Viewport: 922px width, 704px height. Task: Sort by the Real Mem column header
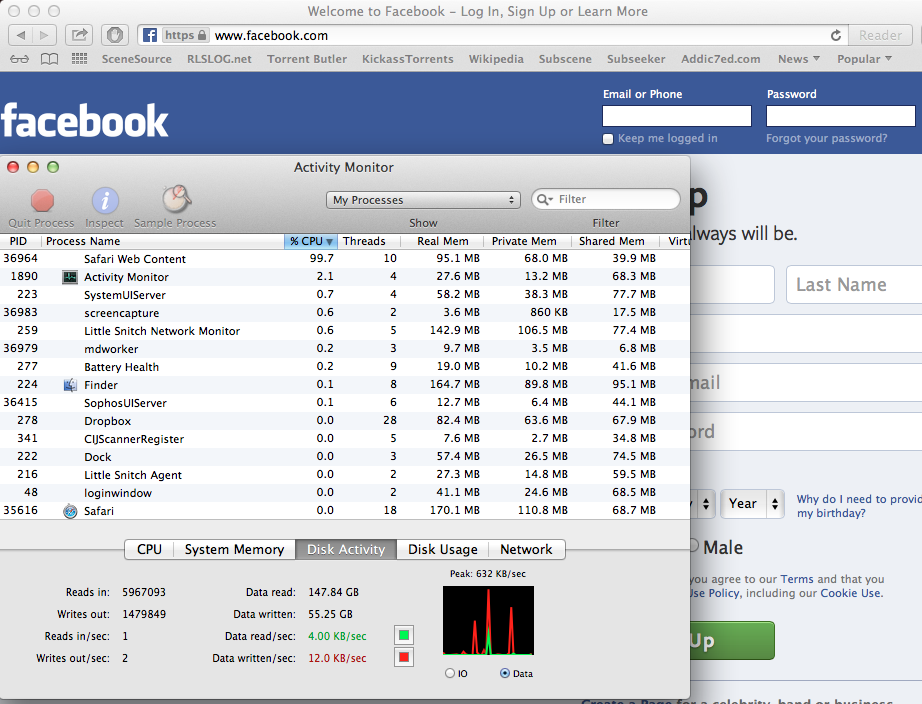point(442,241)
